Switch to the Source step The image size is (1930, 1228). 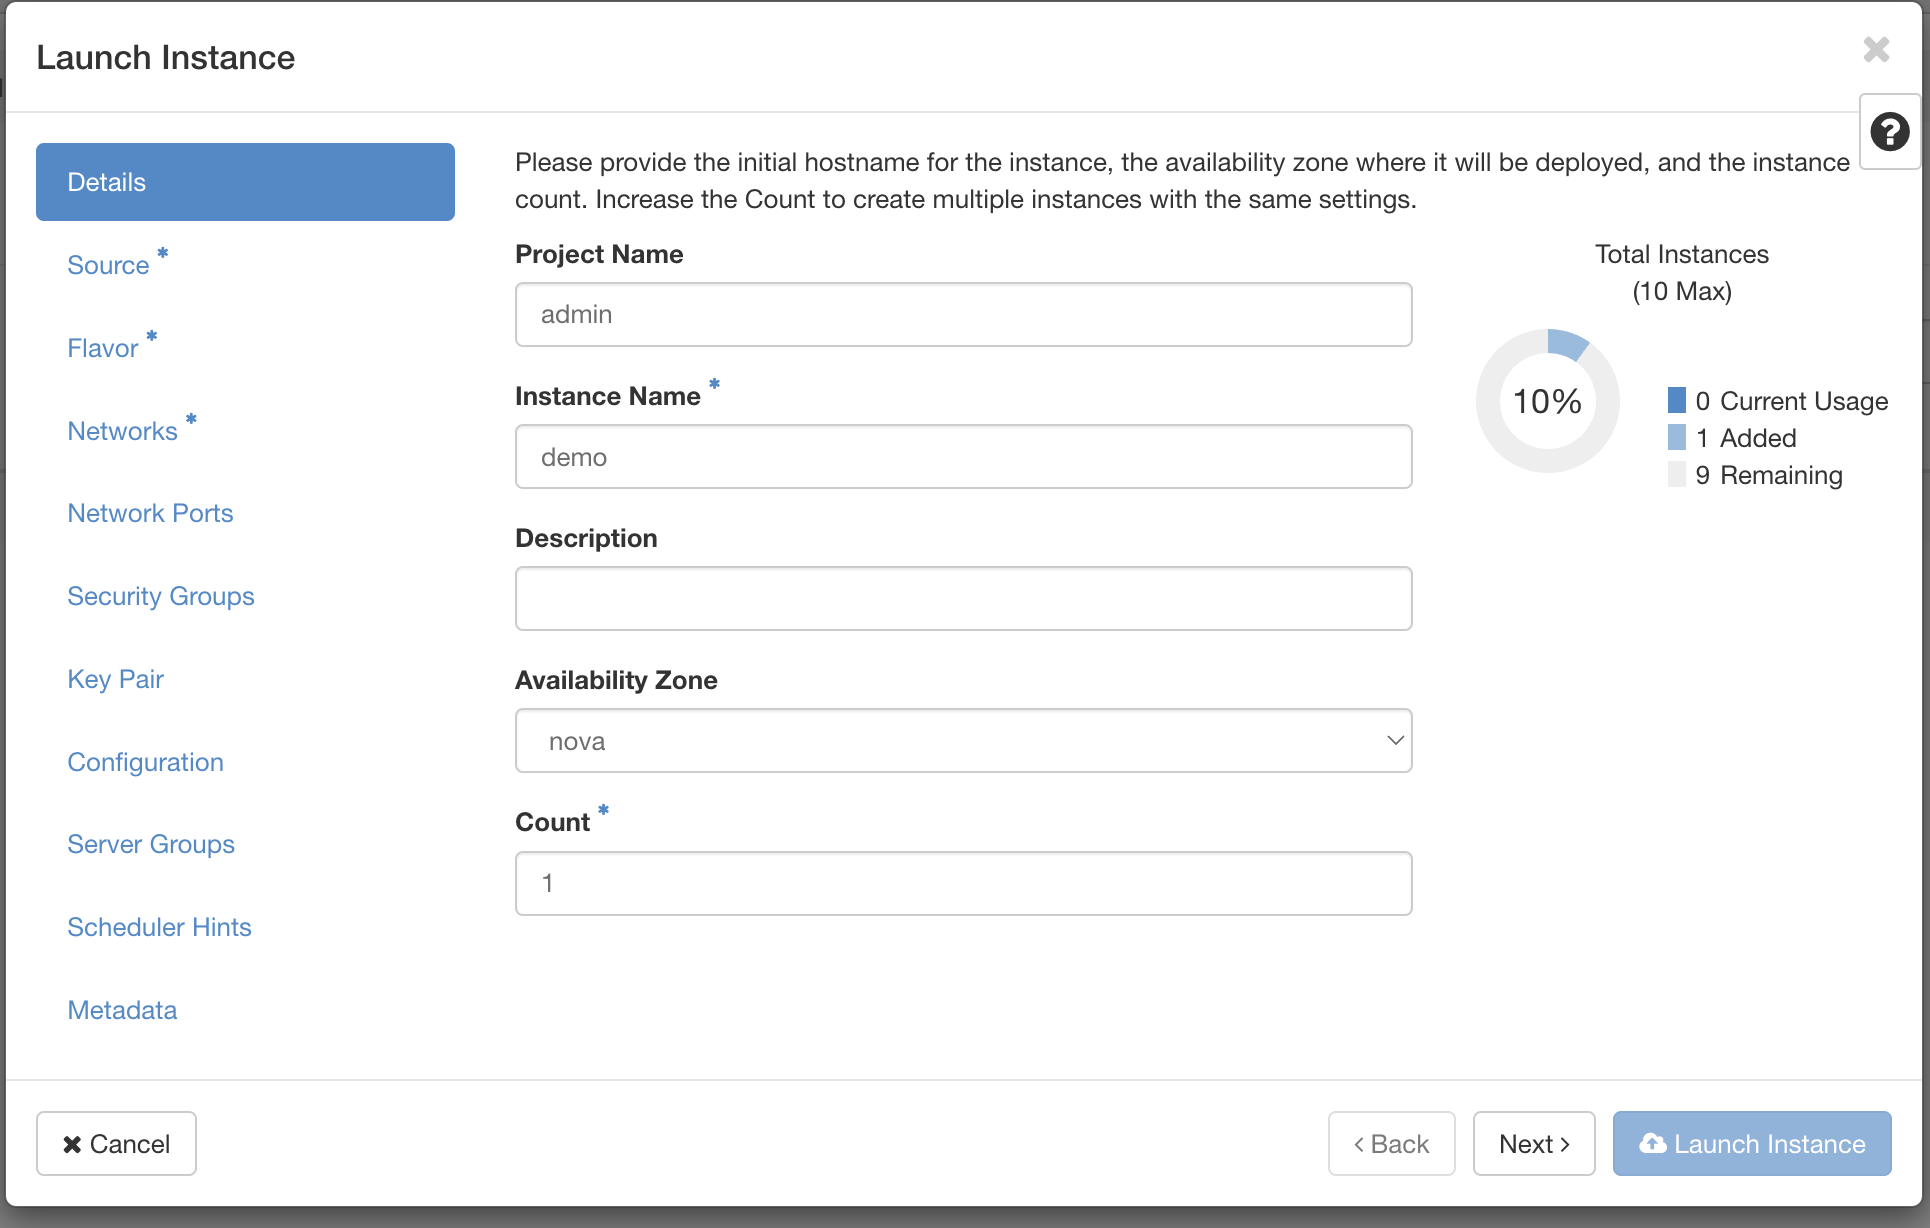click(108, 264)
